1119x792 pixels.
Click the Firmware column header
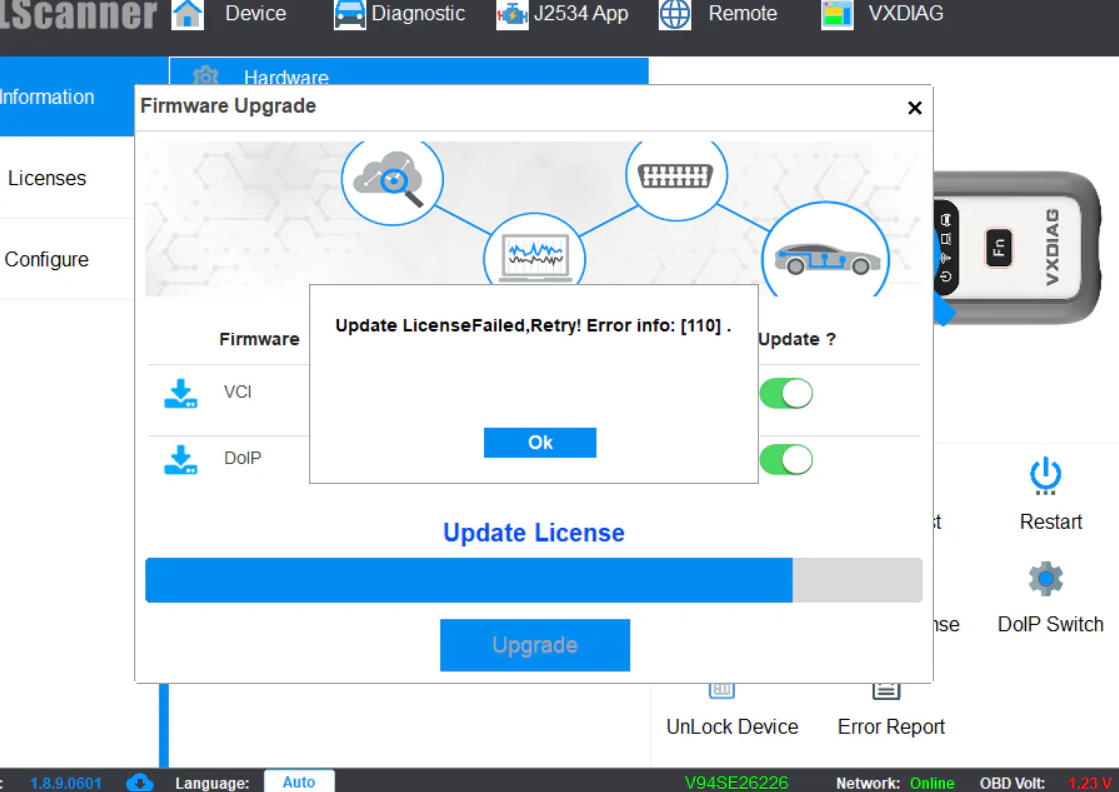click(259, 339)
